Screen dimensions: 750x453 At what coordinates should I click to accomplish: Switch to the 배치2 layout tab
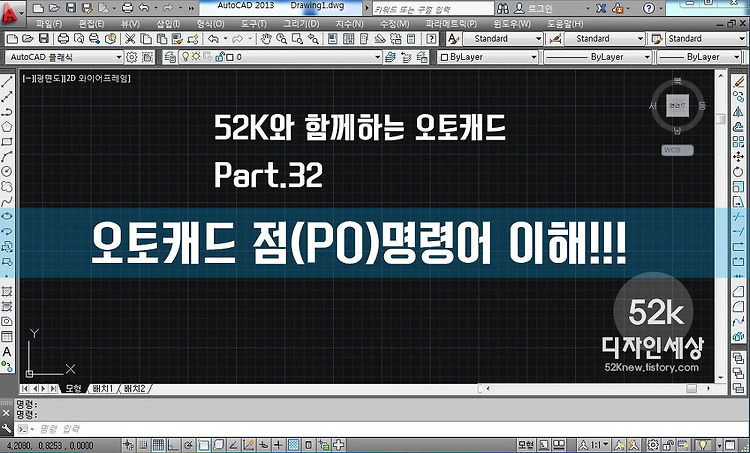pyautogui.click(x=134, y=388)
